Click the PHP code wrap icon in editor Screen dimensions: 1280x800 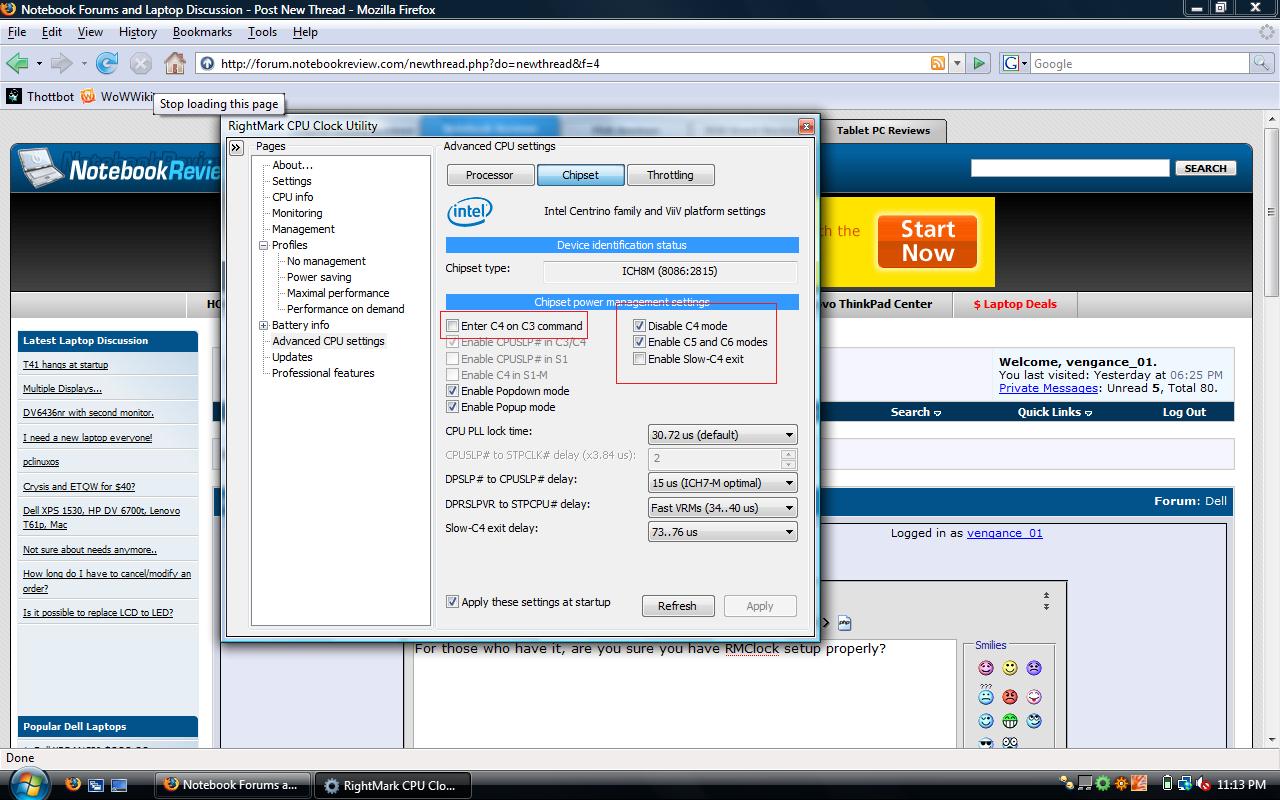coord(844,623)
